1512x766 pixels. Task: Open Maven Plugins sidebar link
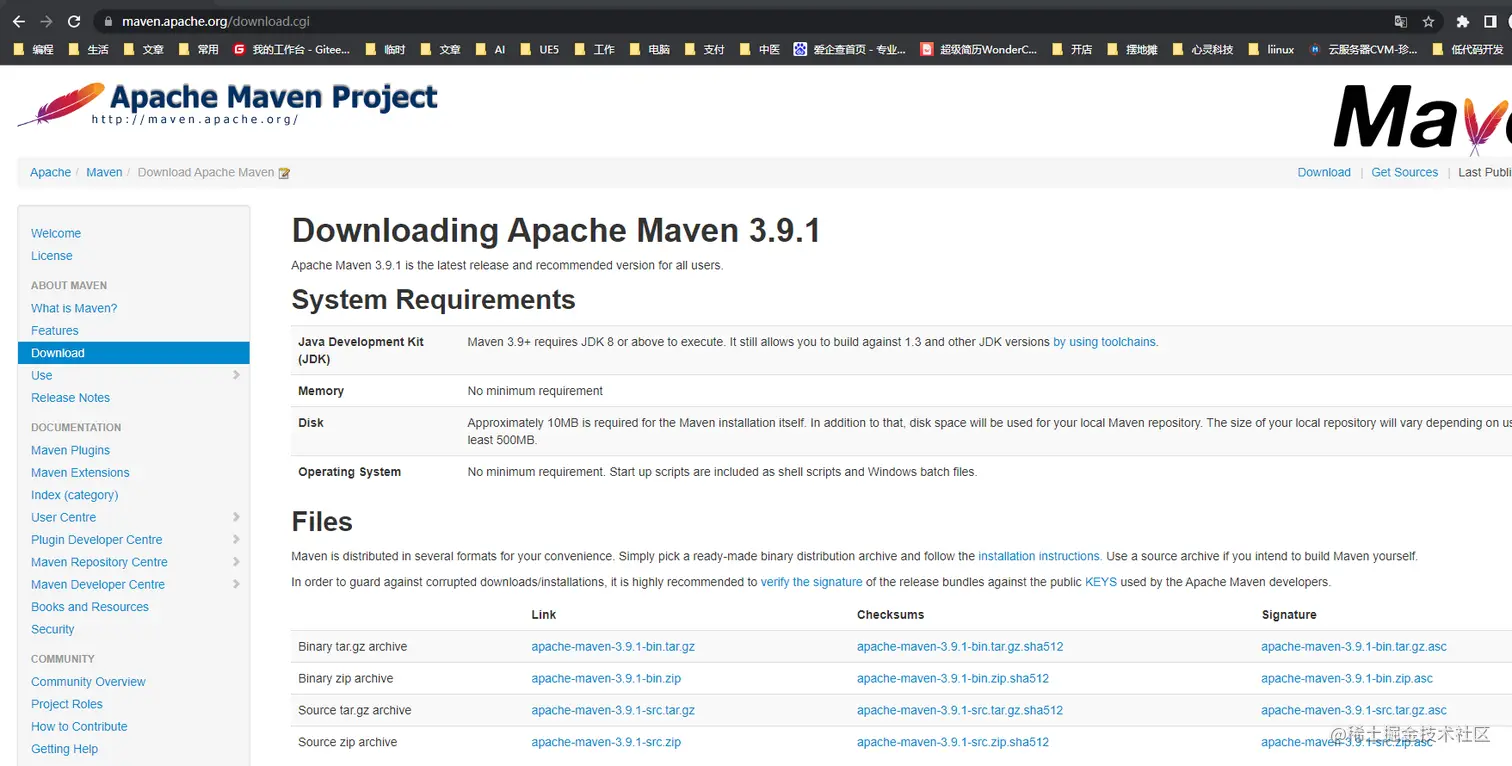click(71, 450)
